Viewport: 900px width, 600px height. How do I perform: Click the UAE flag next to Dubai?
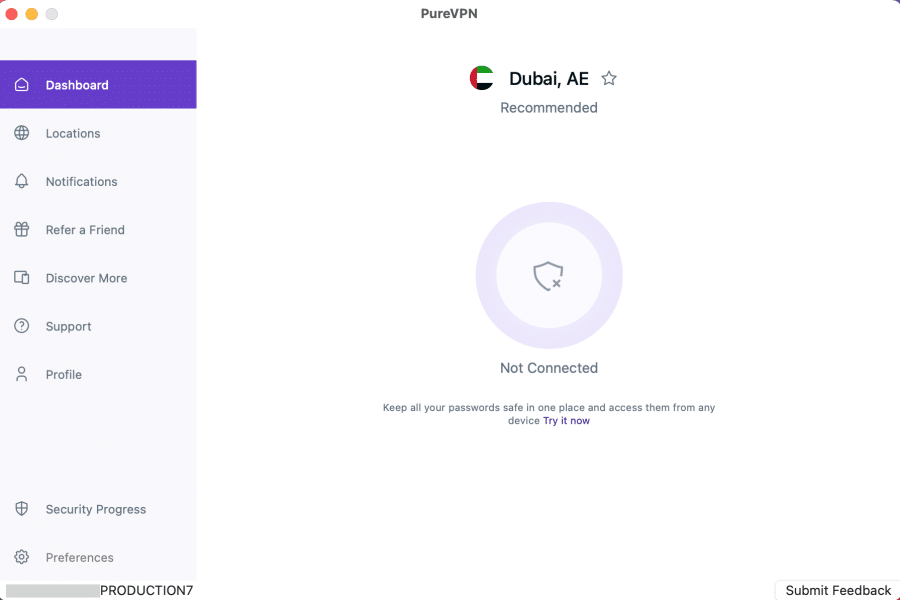[x=481, y=78]
